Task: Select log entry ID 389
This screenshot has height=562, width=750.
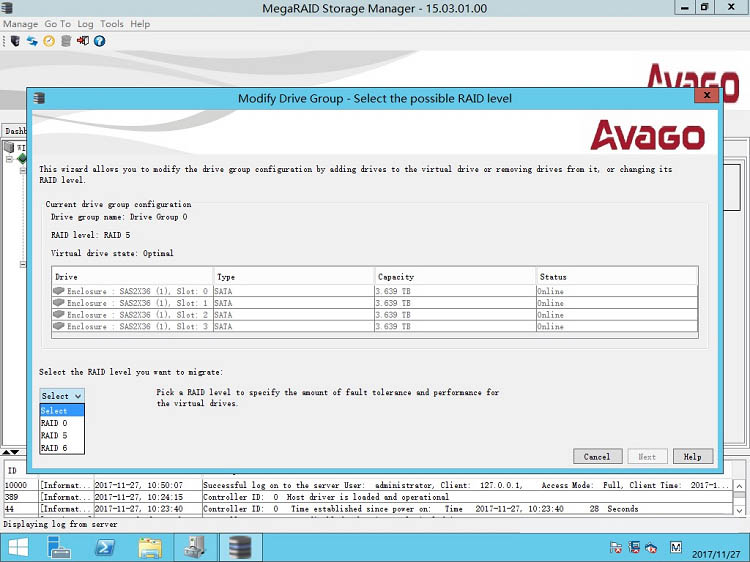Action: [368, 497]
